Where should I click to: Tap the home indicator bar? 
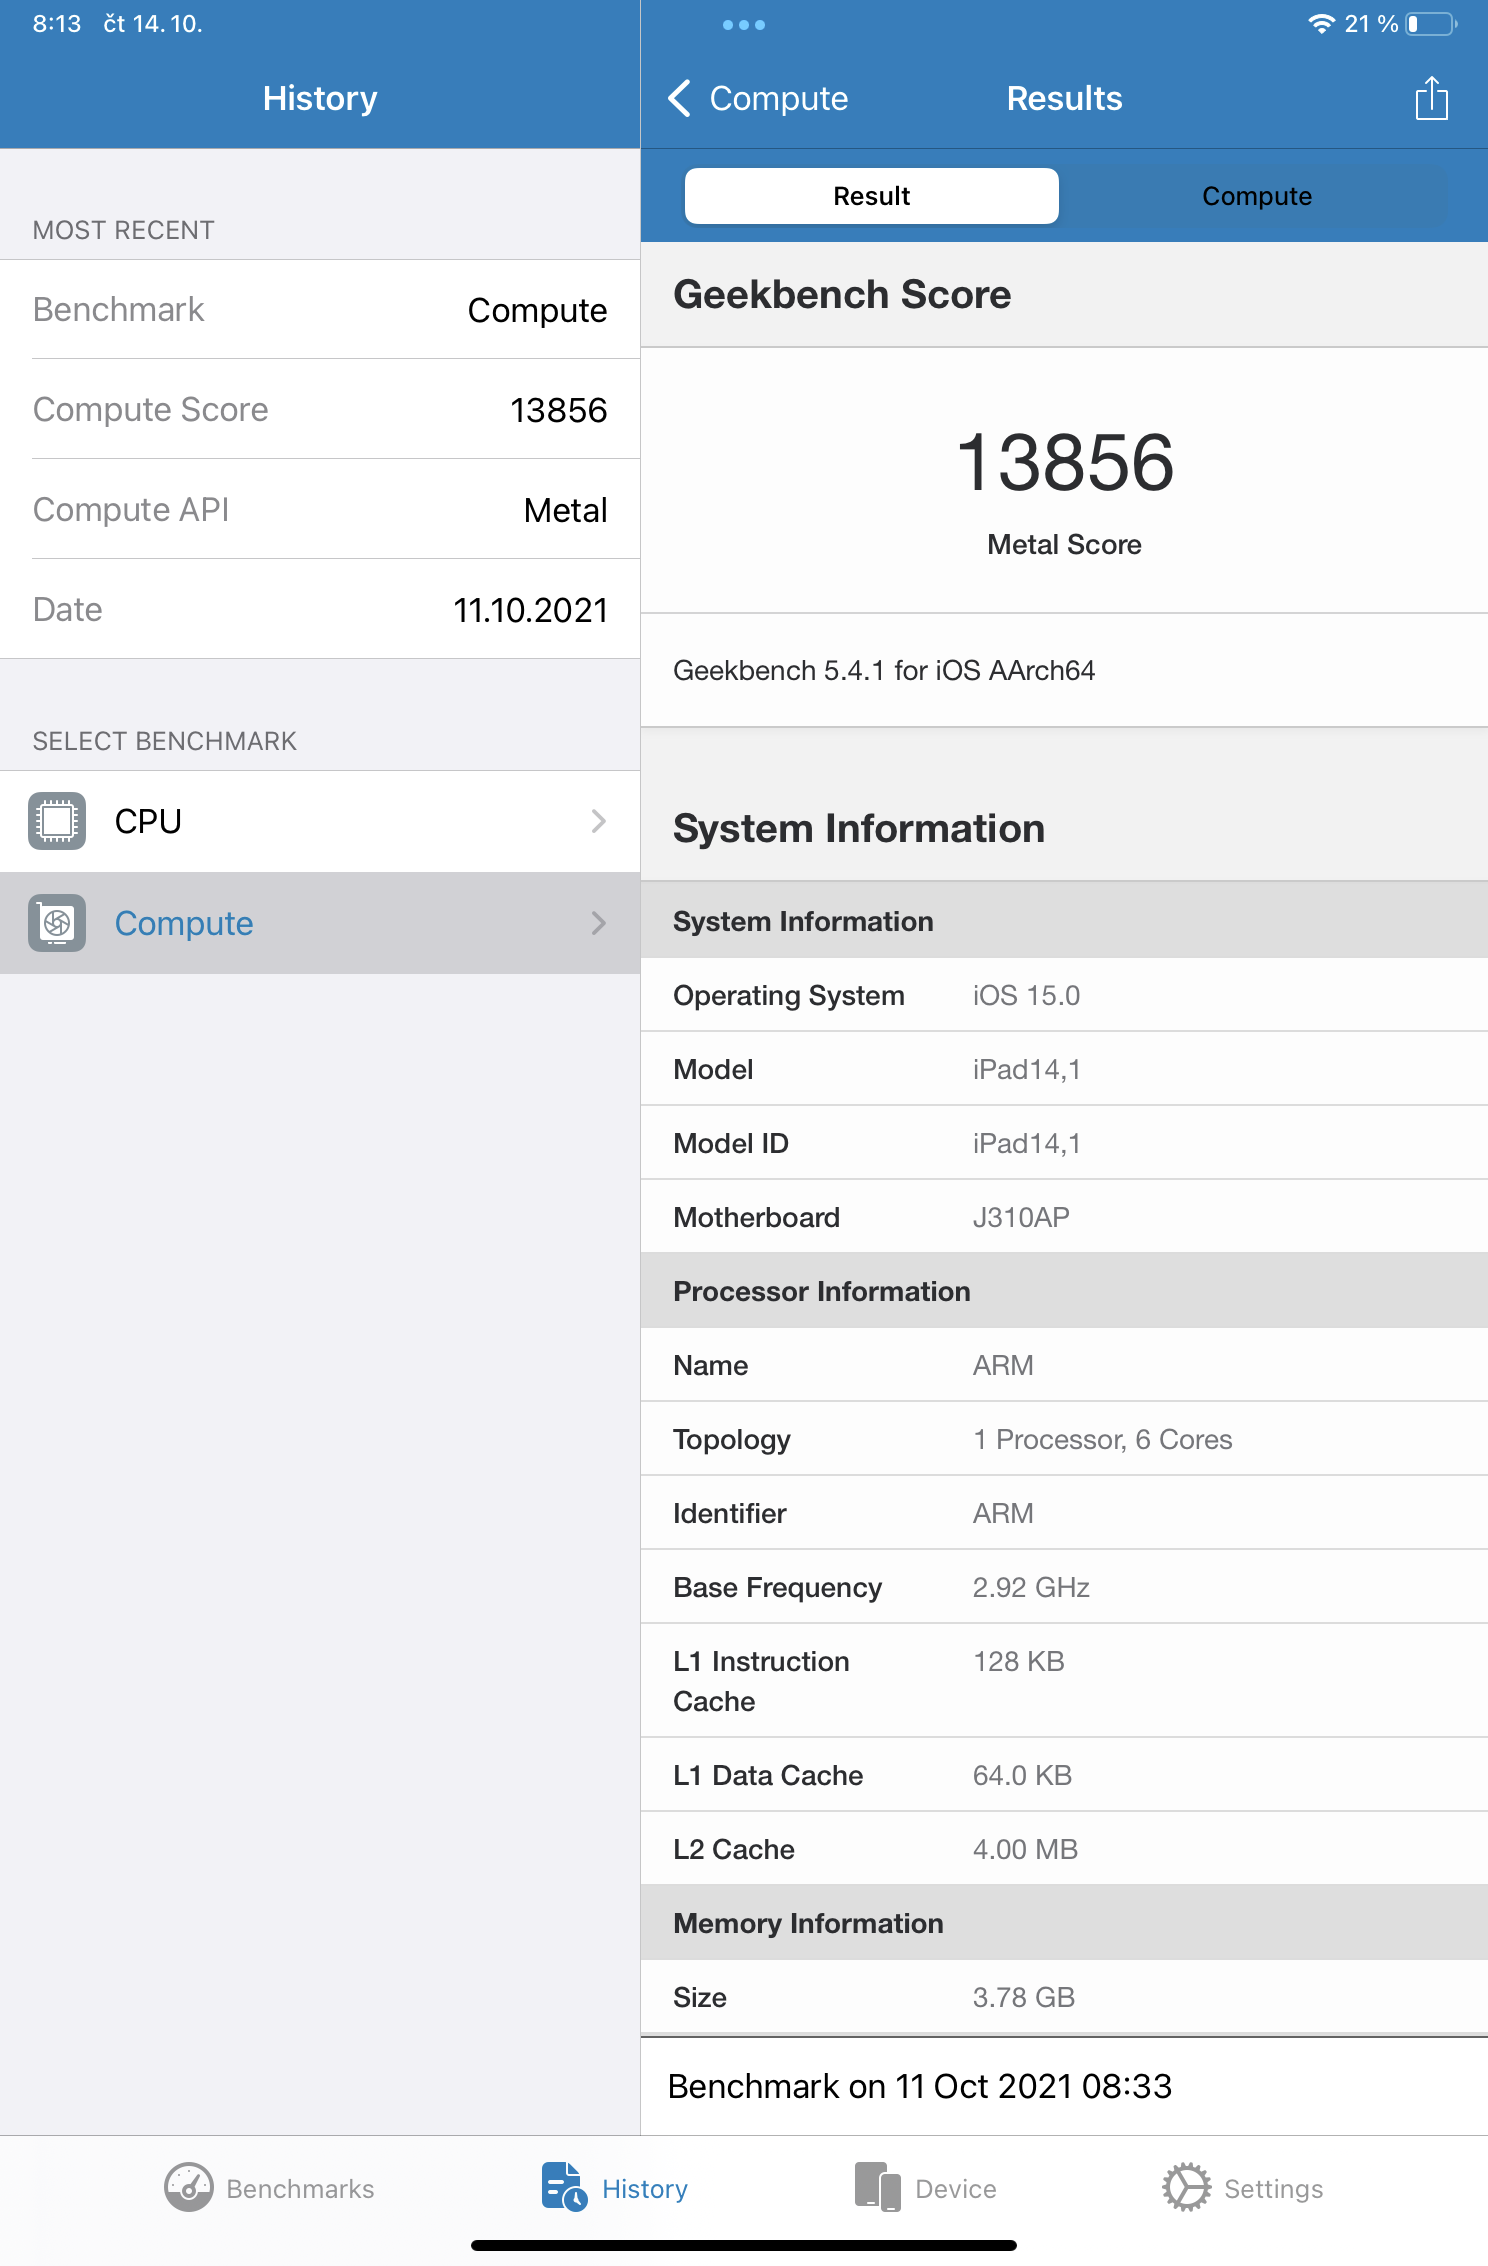pos(743,2245)
